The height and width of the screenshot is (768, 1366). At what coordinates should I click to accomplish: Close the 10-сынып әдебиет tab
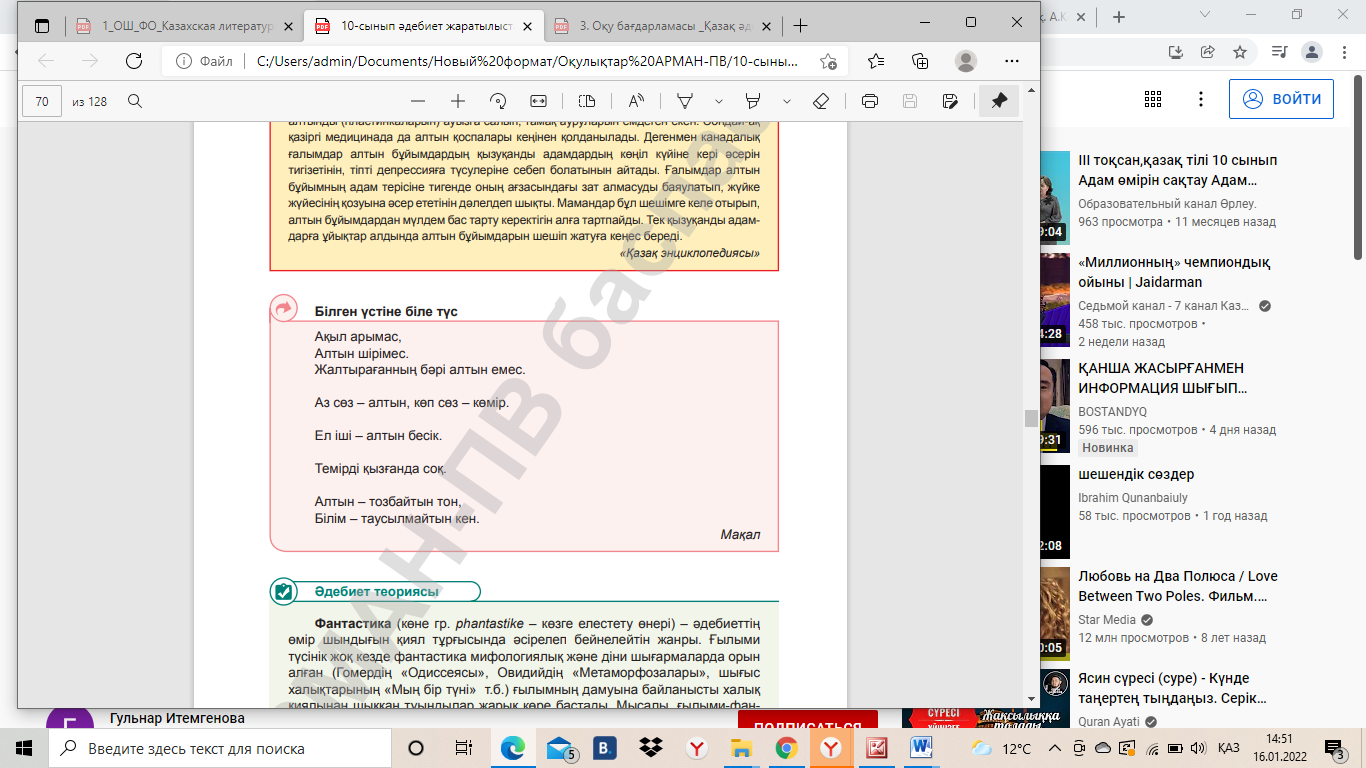click(x=528, y=26)
